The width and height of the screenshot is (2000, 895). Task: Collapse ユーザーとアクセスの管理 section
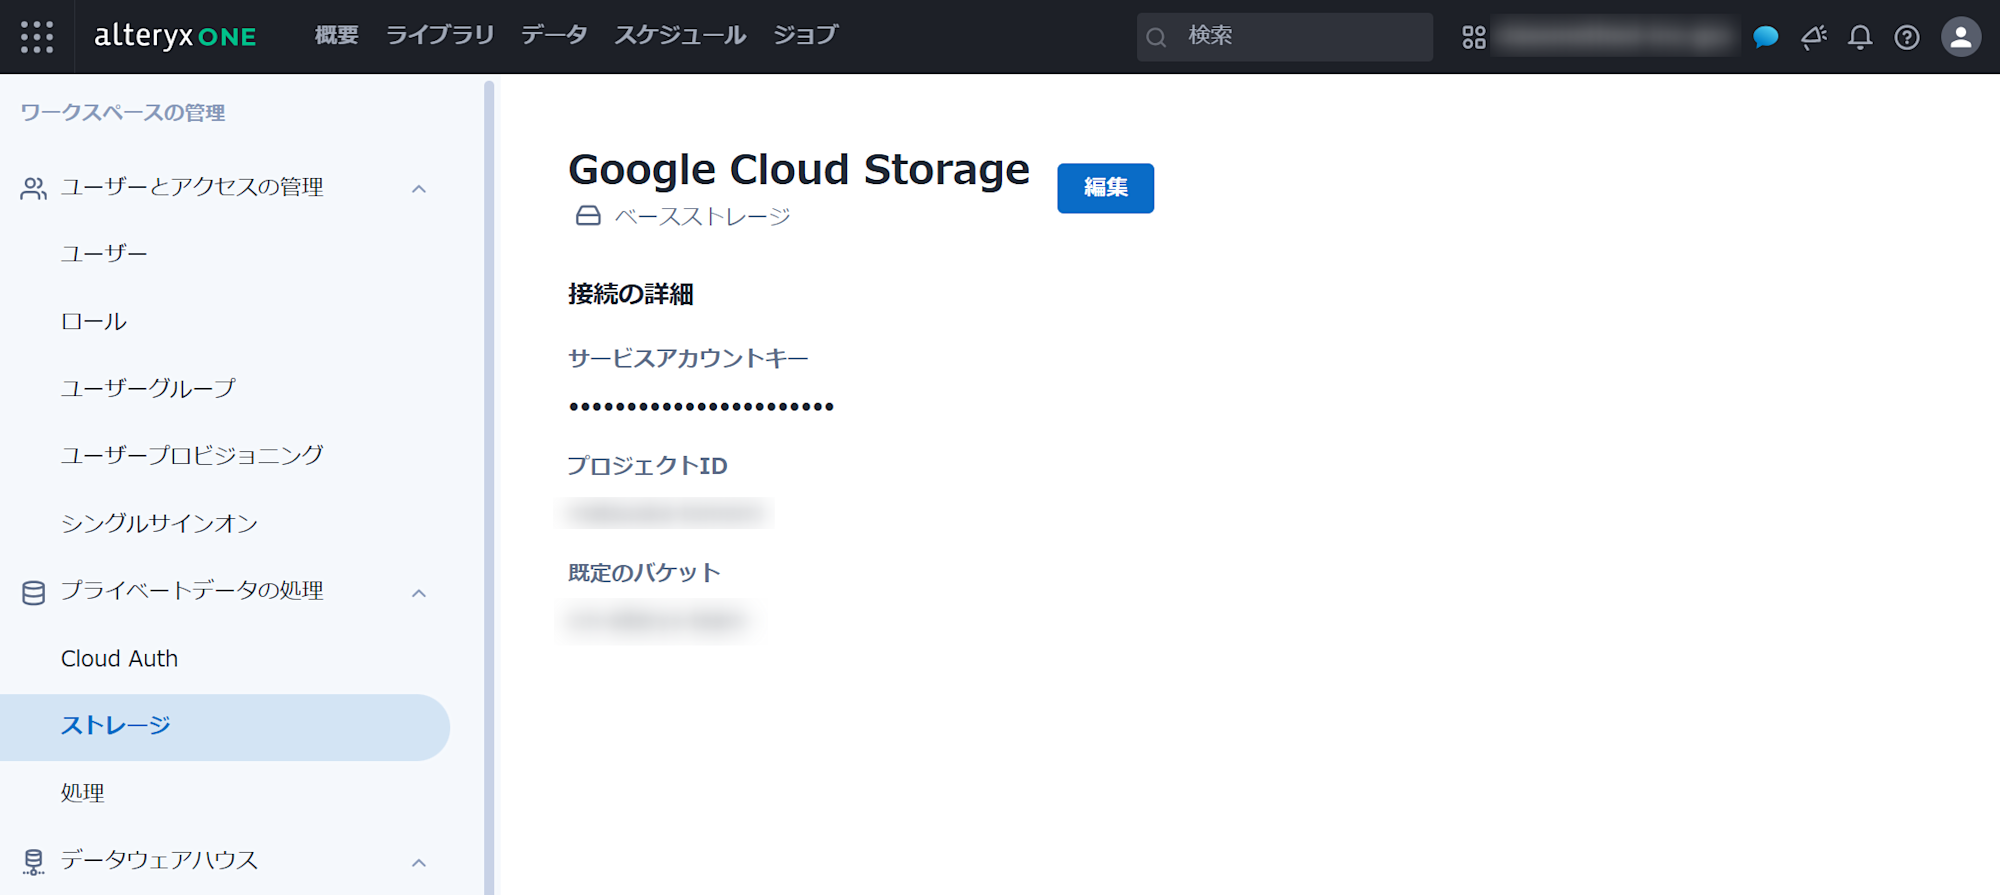point(419,189)
